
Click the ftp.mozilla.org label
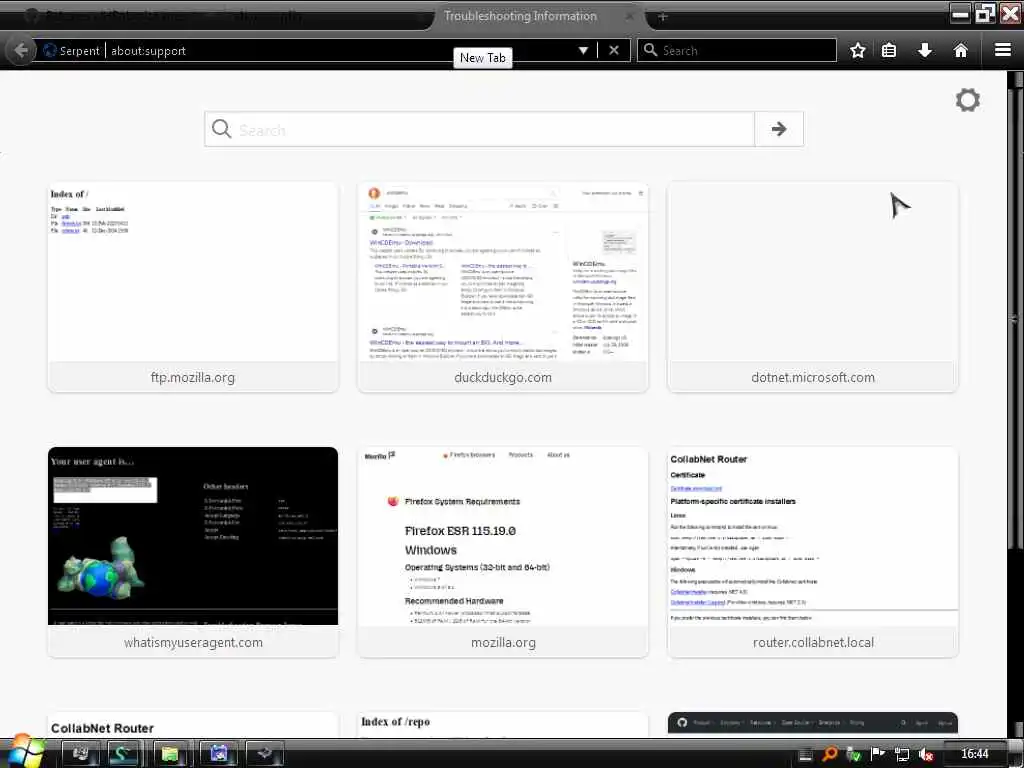[x=193, y=377]
